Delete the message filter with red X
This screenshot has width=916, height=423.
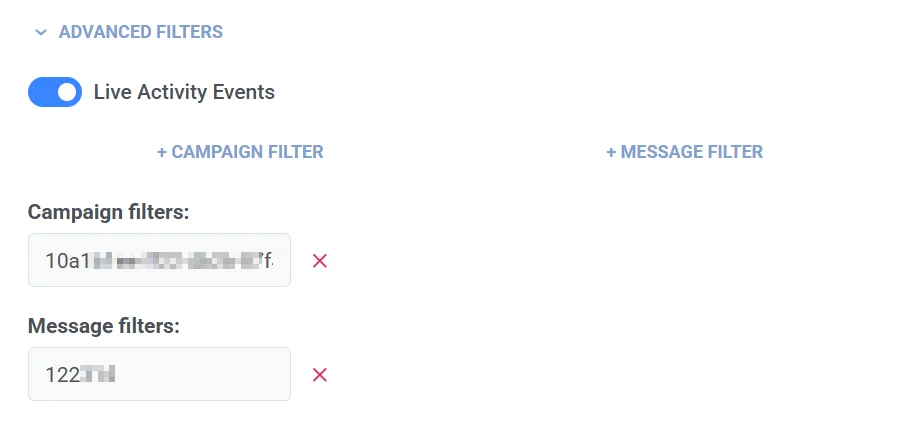tap(320, 375)
